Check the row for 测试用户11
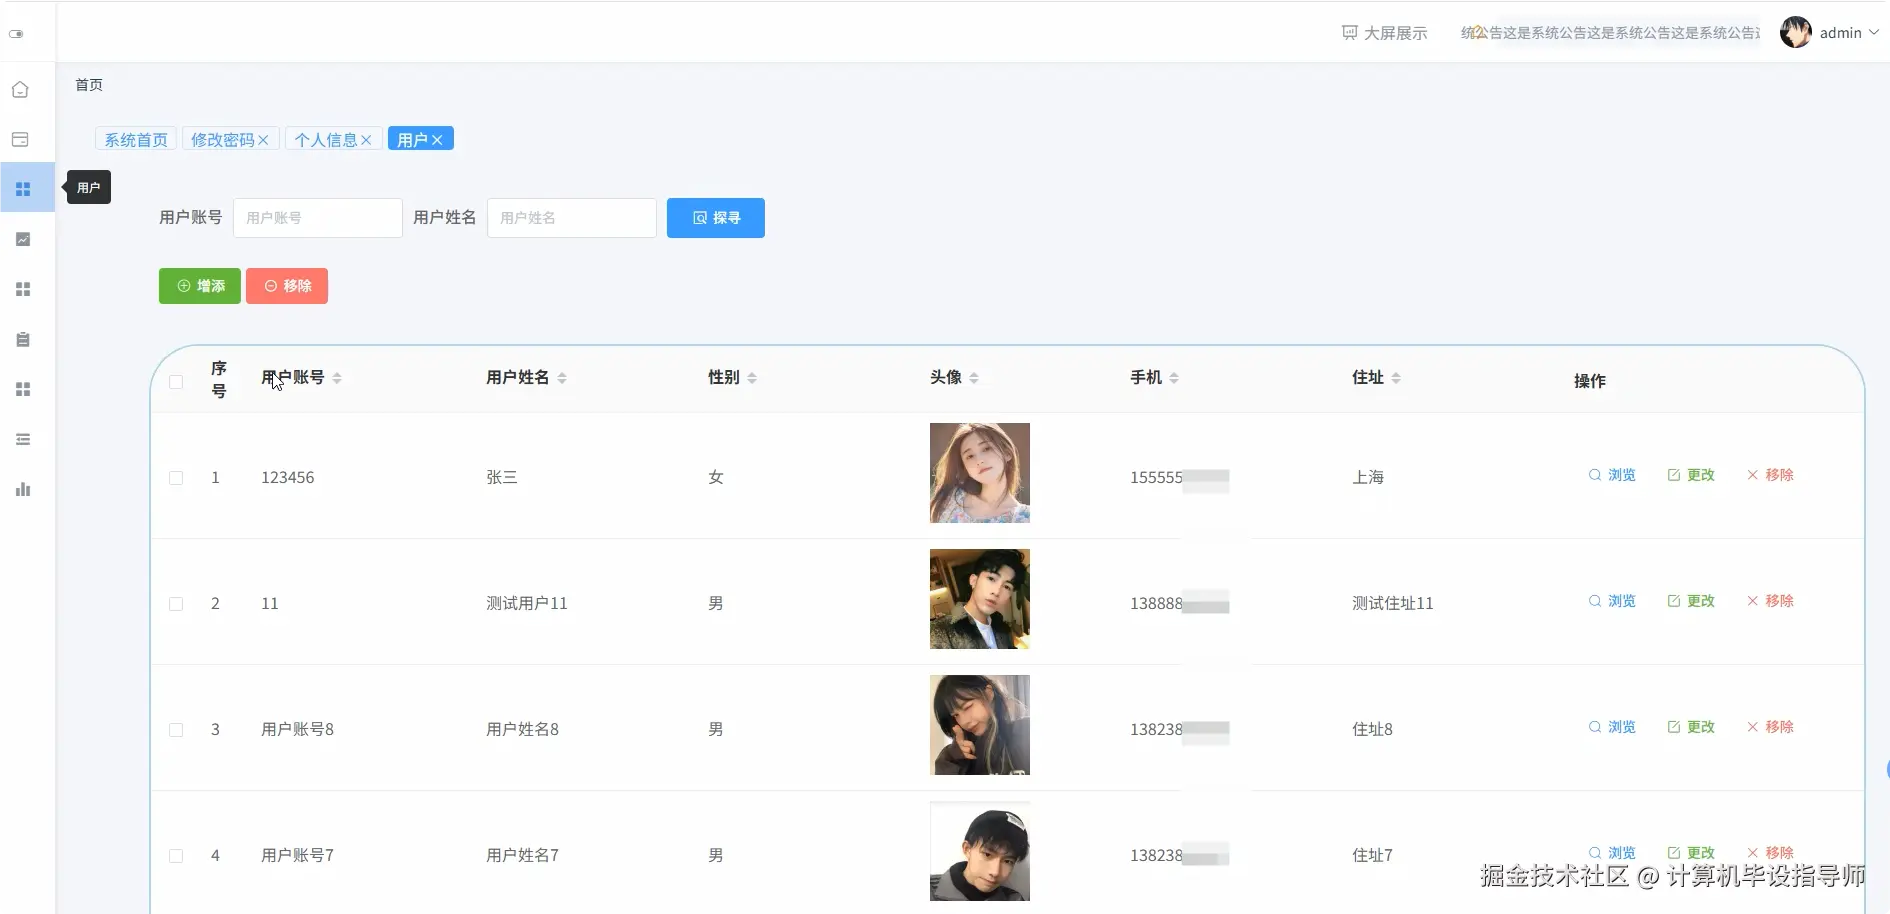This screenshot has height=914, width=1890. (x=176, y=604)
